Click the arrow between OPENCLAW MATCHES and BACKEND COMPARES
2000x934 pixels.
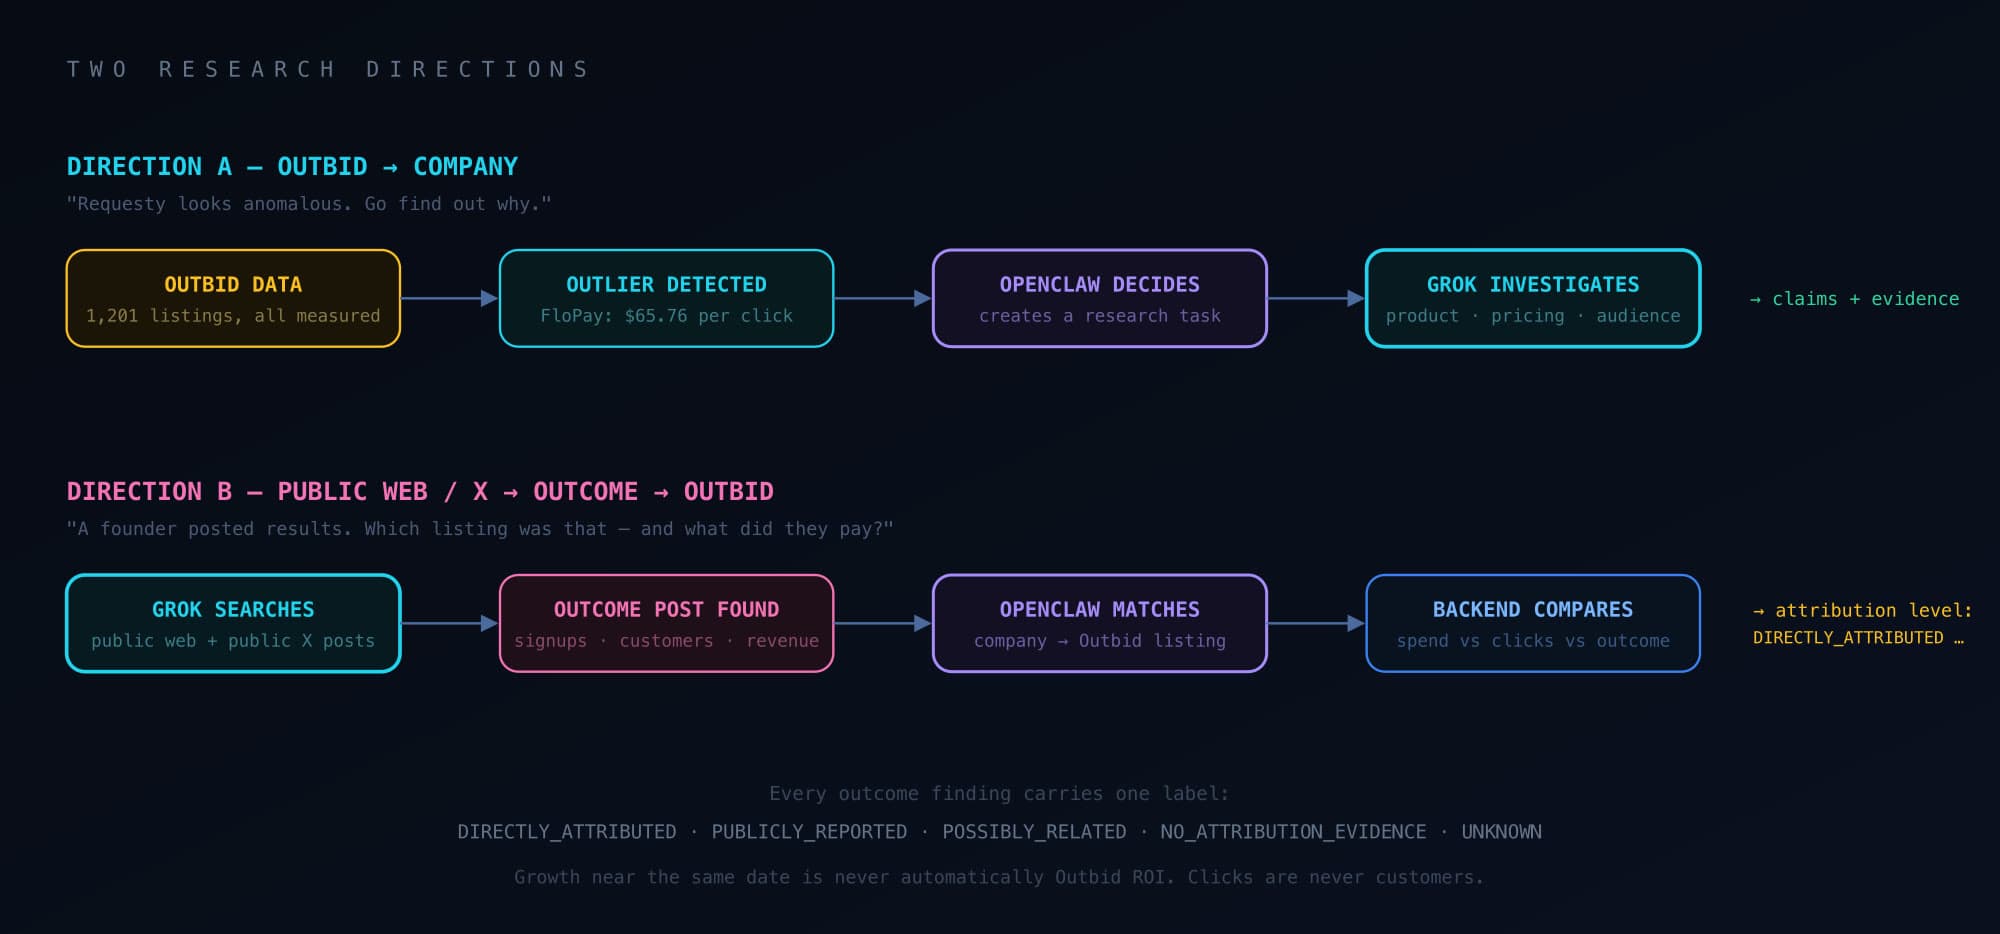pos(1316,623)
